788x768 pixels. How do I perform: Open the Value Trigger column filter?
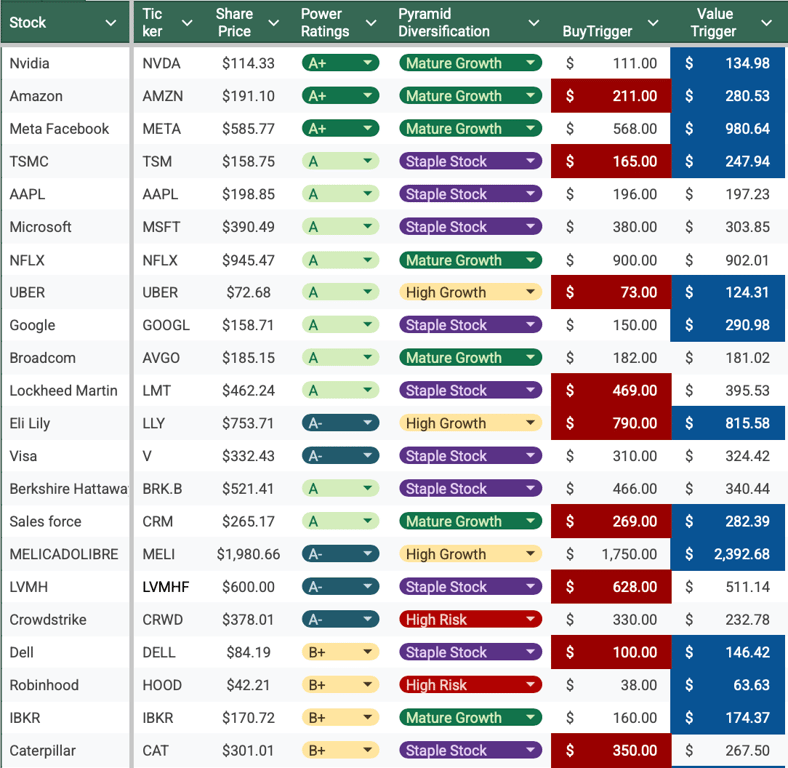pyautogui.click(x=766, y=23)
